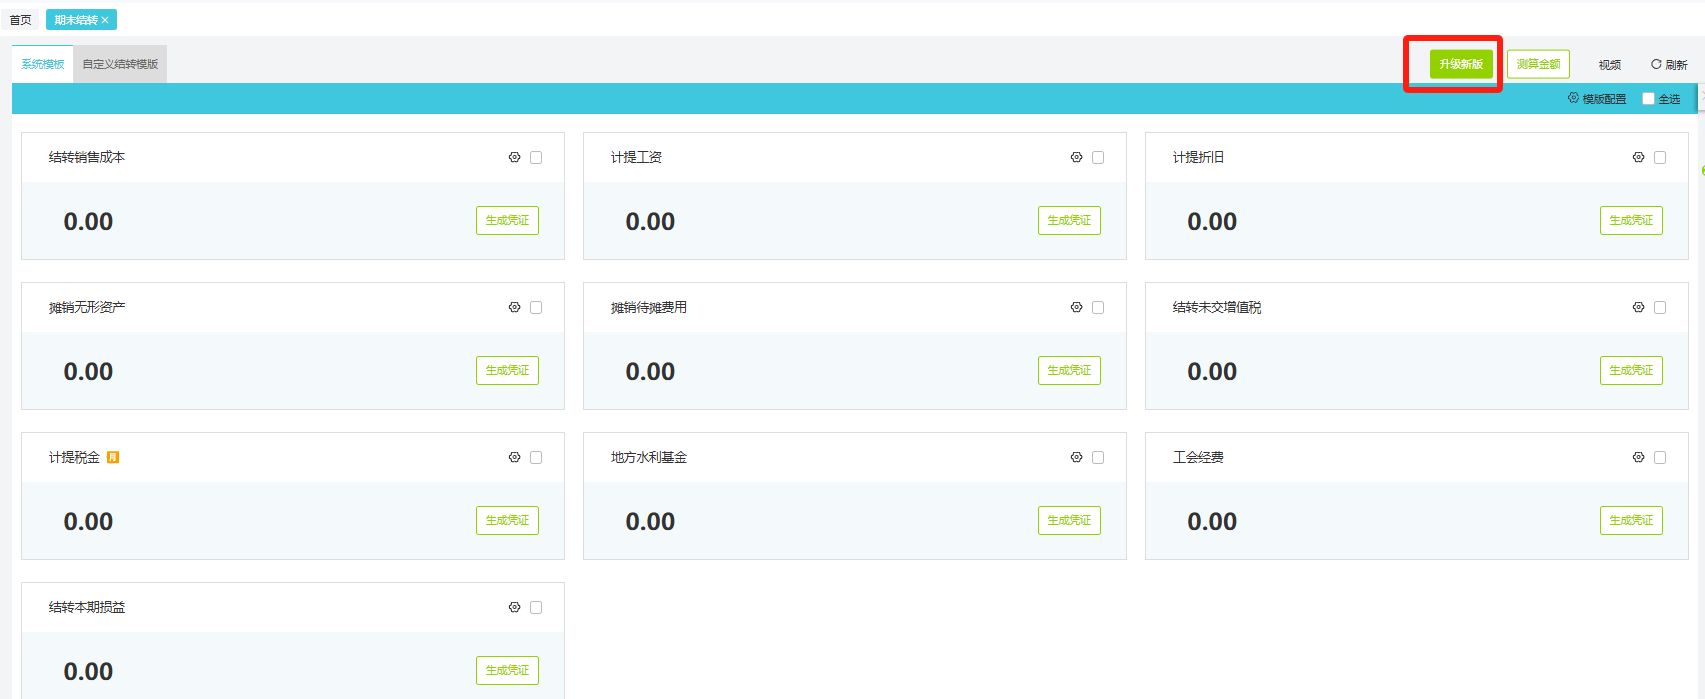Screen dimensions: 1705x699
Task: Refresh the page with 刷新
Action: [1668, 64]
